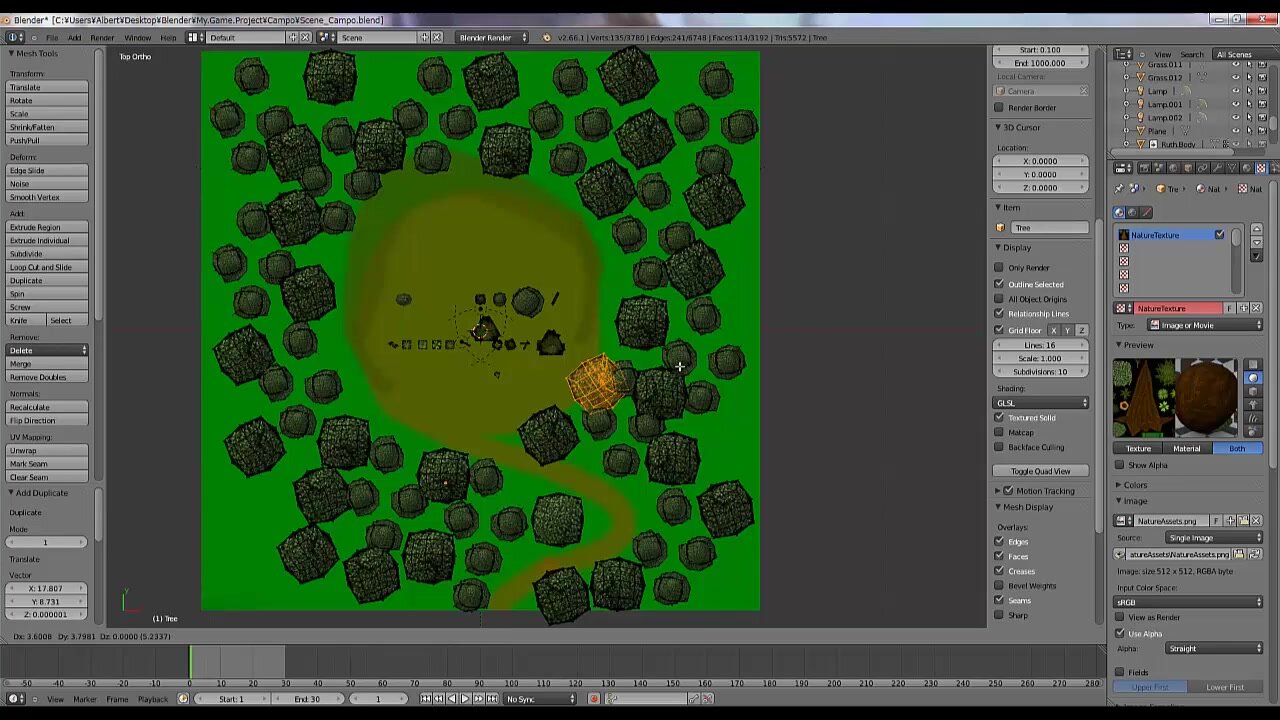Click the unlink X icon beside NatureTexture name

click(x=1256, y=308)
